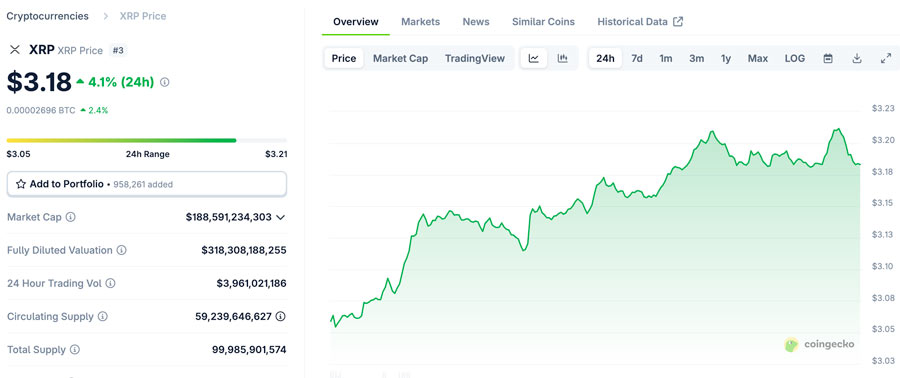The width and height of the screenshot is (900, 378).
Task: Click the $318,308,188,255 valuation value
Action: tap(244, 250)
